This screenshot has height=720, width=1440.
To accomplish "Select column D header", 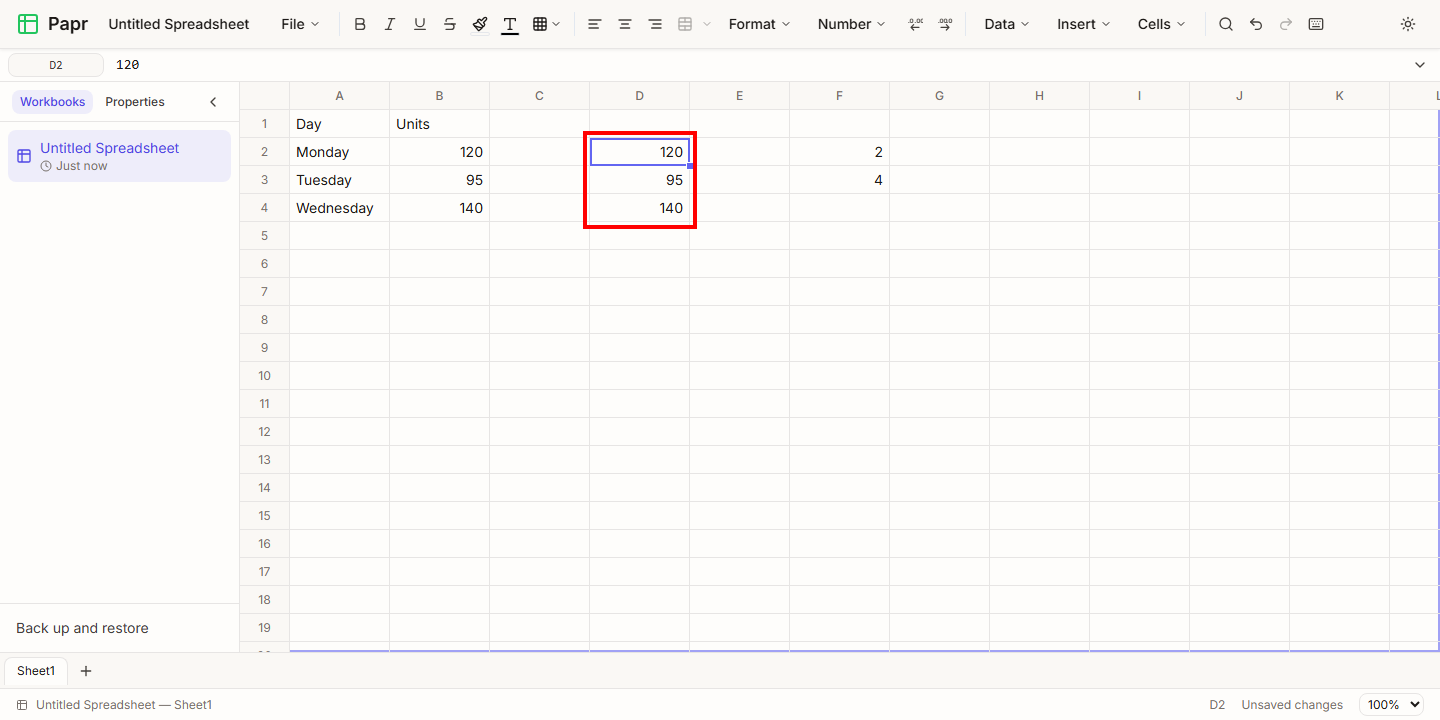I will click(640, 96).
